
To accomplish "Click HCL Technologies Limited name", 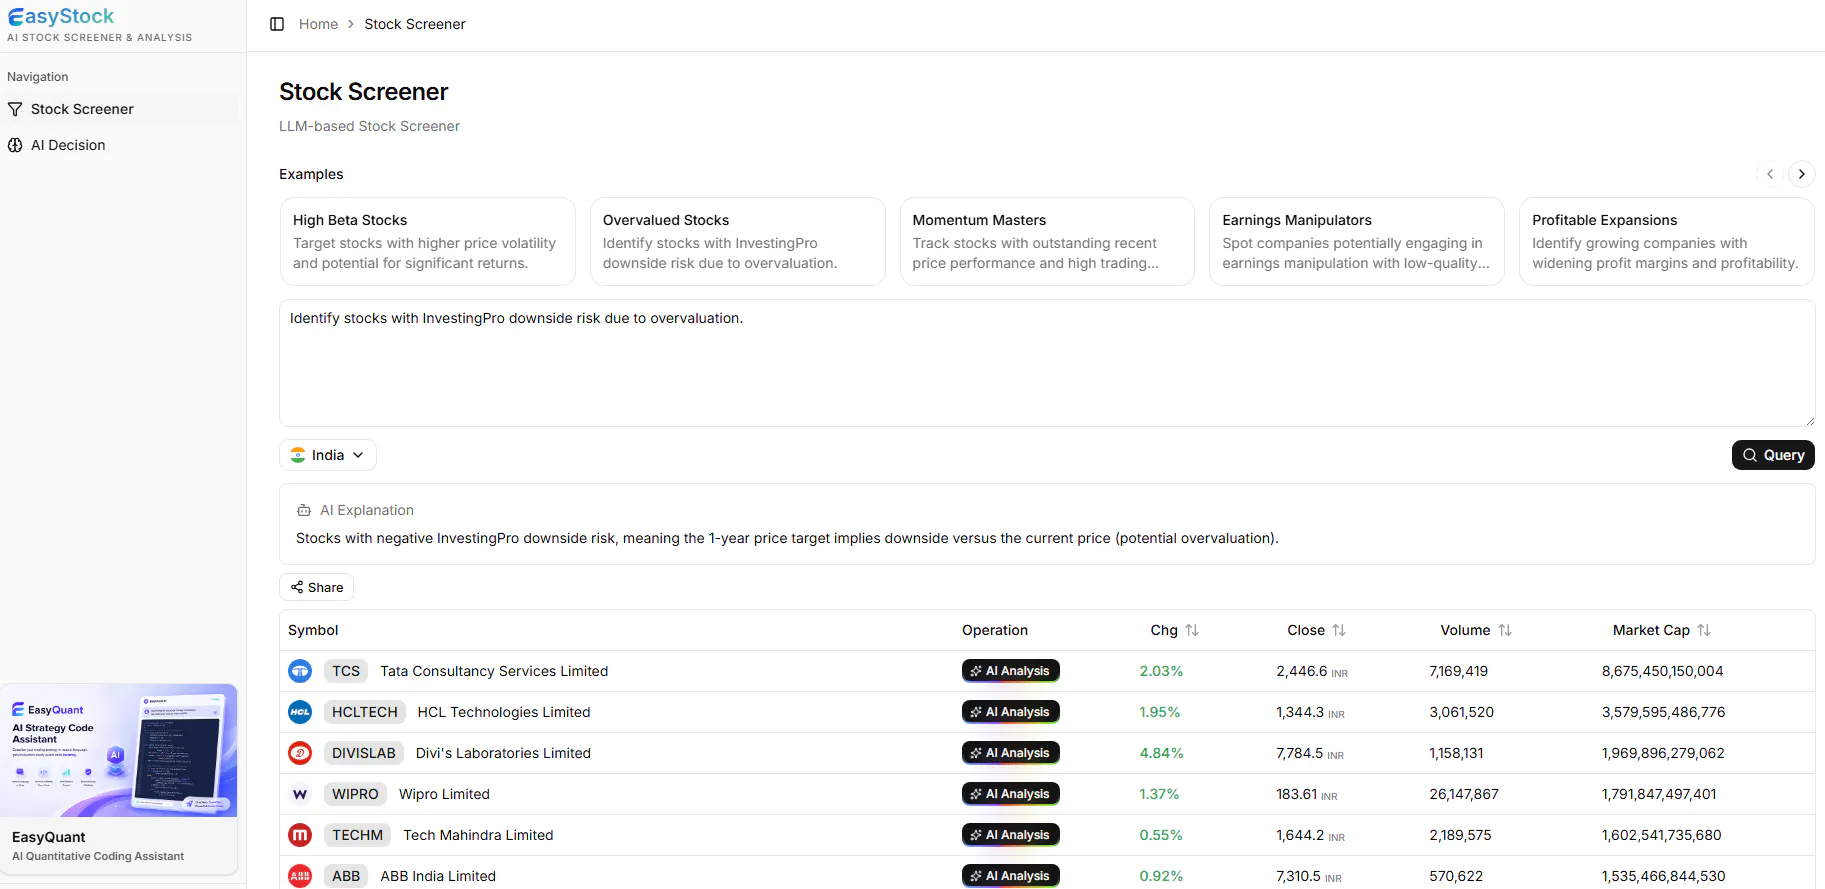I will [504, 712].
